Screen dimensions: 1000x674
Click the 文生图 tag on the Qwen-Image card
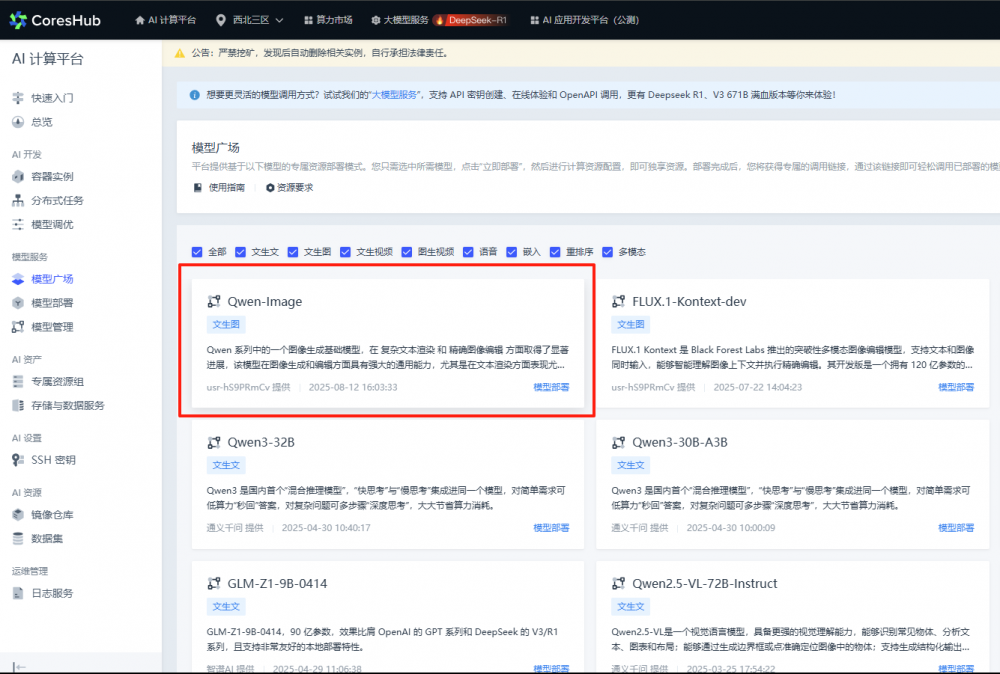226,325
